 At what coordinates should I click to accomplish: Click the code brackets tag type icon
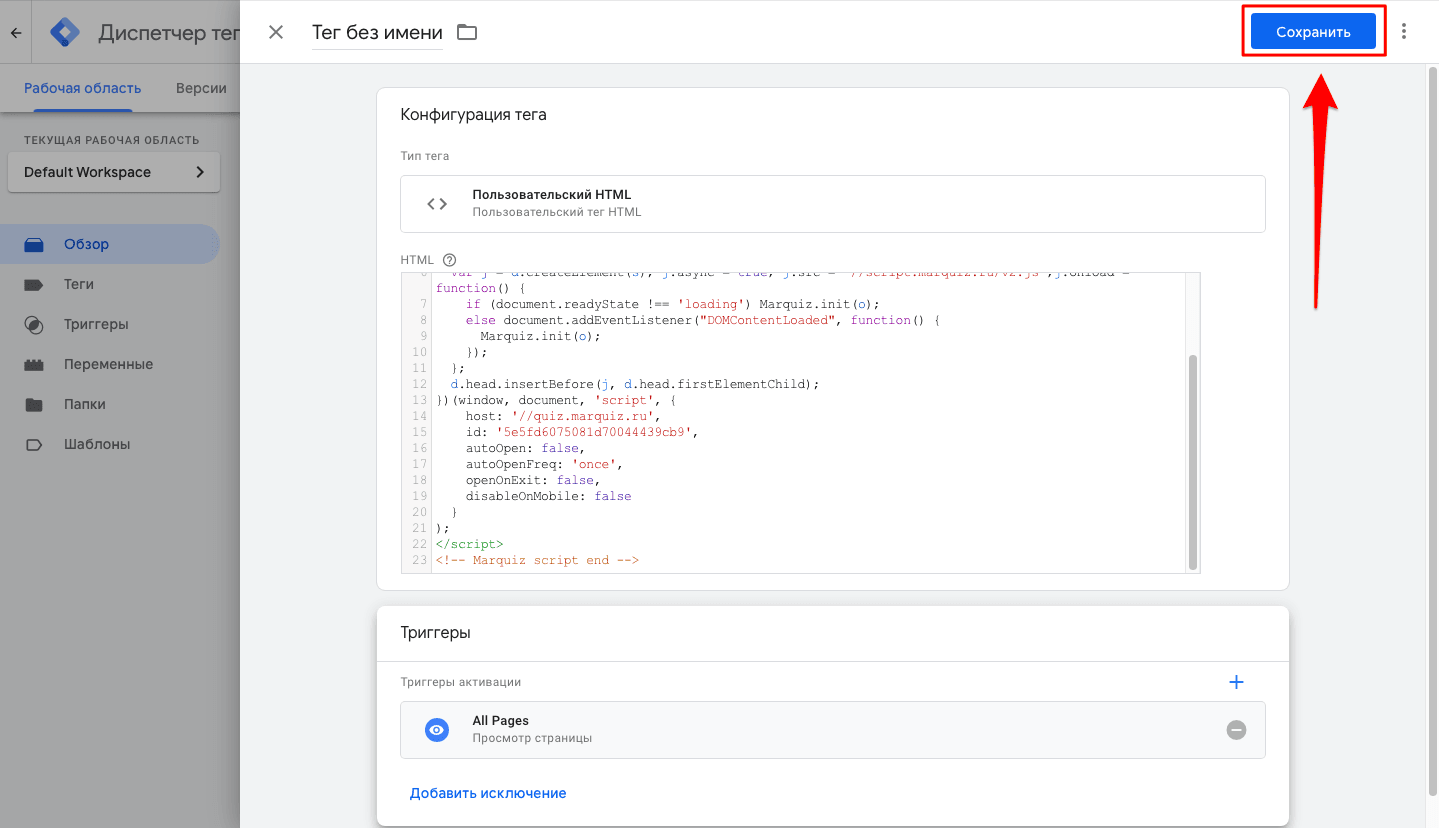pos(437,204)
